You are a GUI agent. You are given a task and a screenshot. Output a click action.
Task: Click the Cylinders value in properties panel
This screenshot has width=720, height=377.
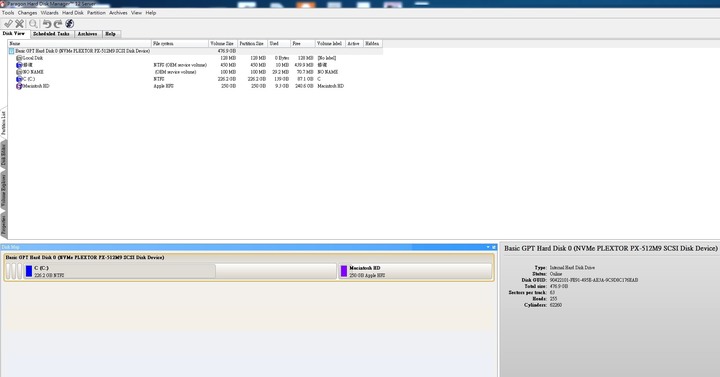click(x=556, y=305)
